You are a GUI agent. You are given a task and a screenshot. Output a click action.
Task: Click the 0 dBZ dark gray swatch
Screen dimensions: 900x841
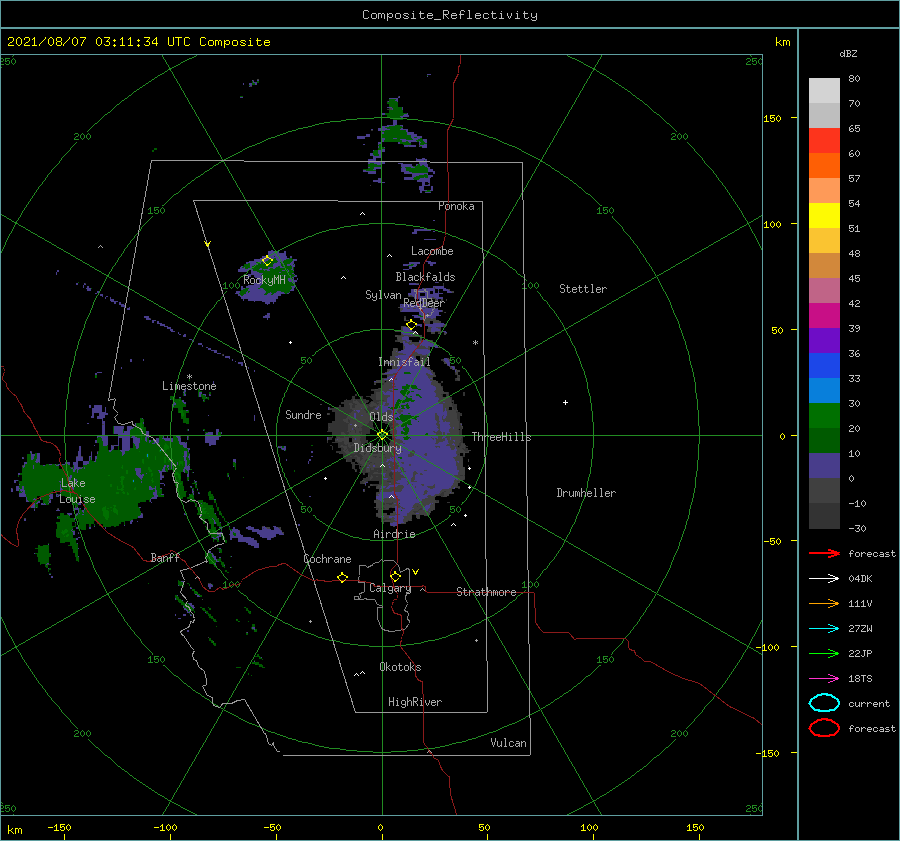pyautogui.click(x=824, y=490)
